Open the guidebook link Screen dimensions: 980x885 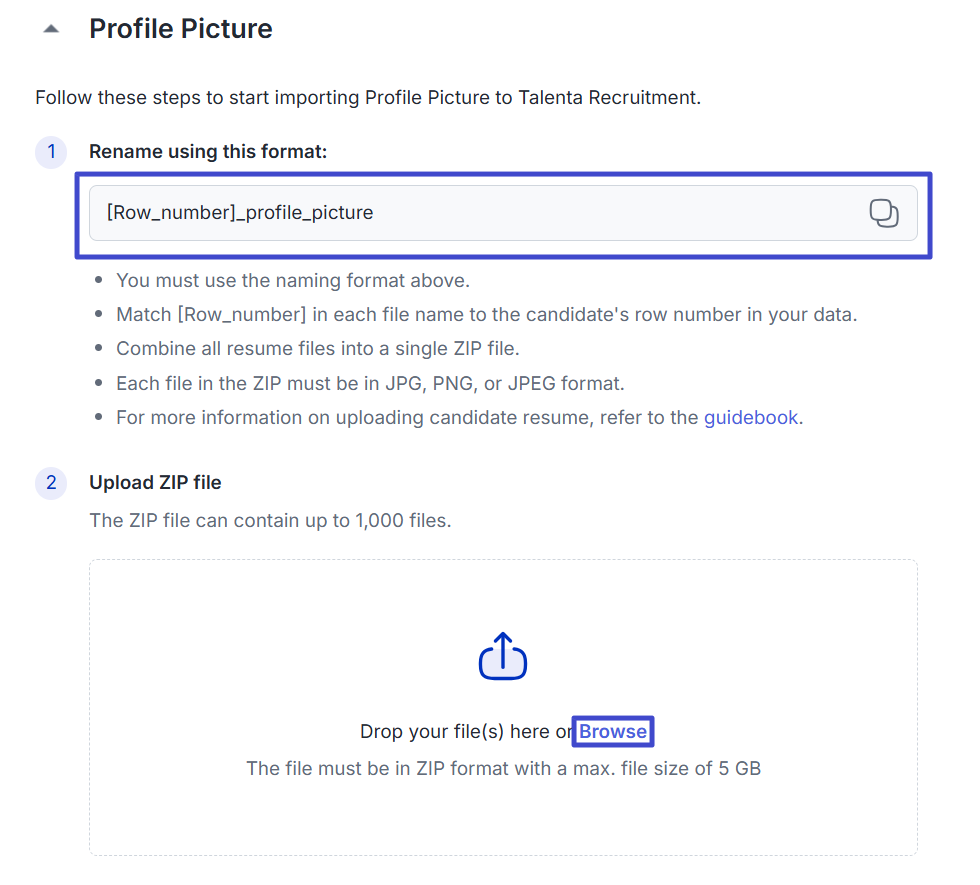pyautogui.click(x=751, y=417)
